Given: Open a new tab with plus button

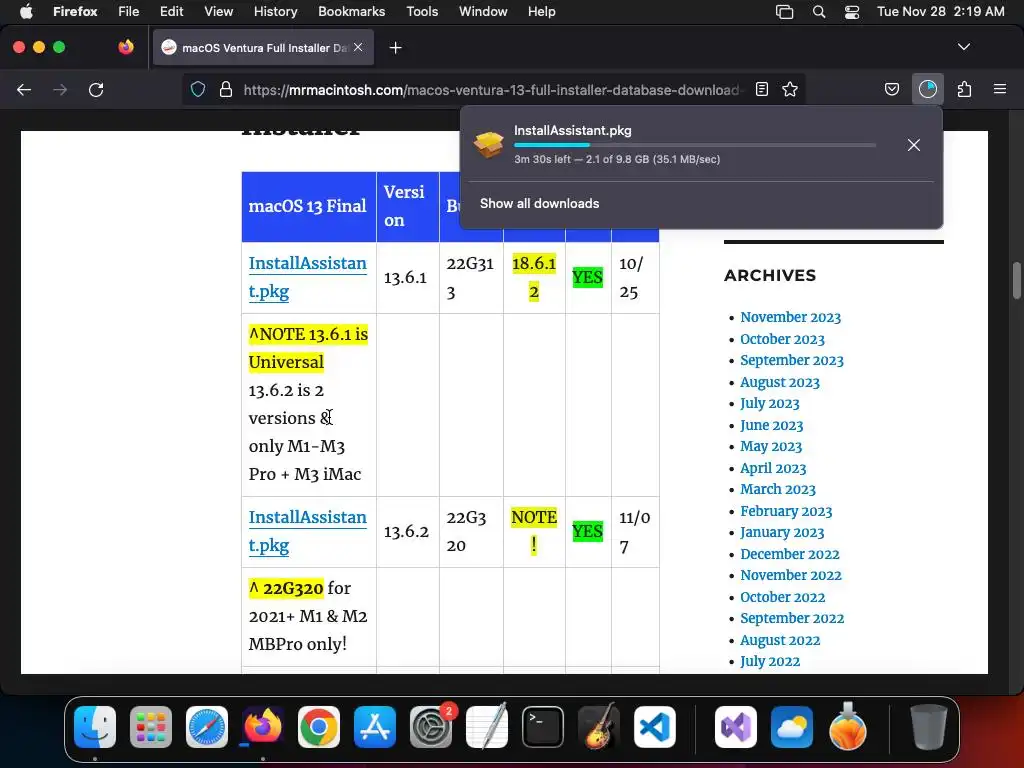Looking at the screenshot, I should pos(395,48).
